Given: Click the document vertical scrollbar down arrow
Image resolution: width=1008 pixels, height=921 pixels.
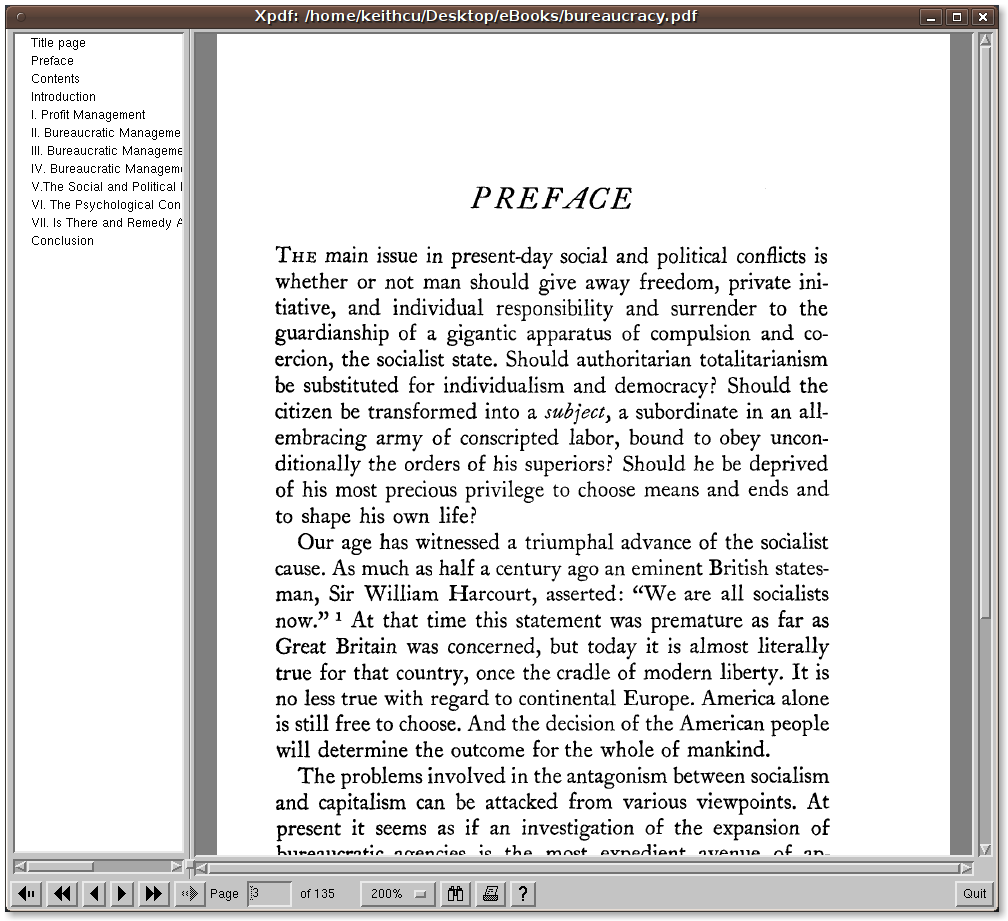Looking at the screenshot, I should click(984, 849).
